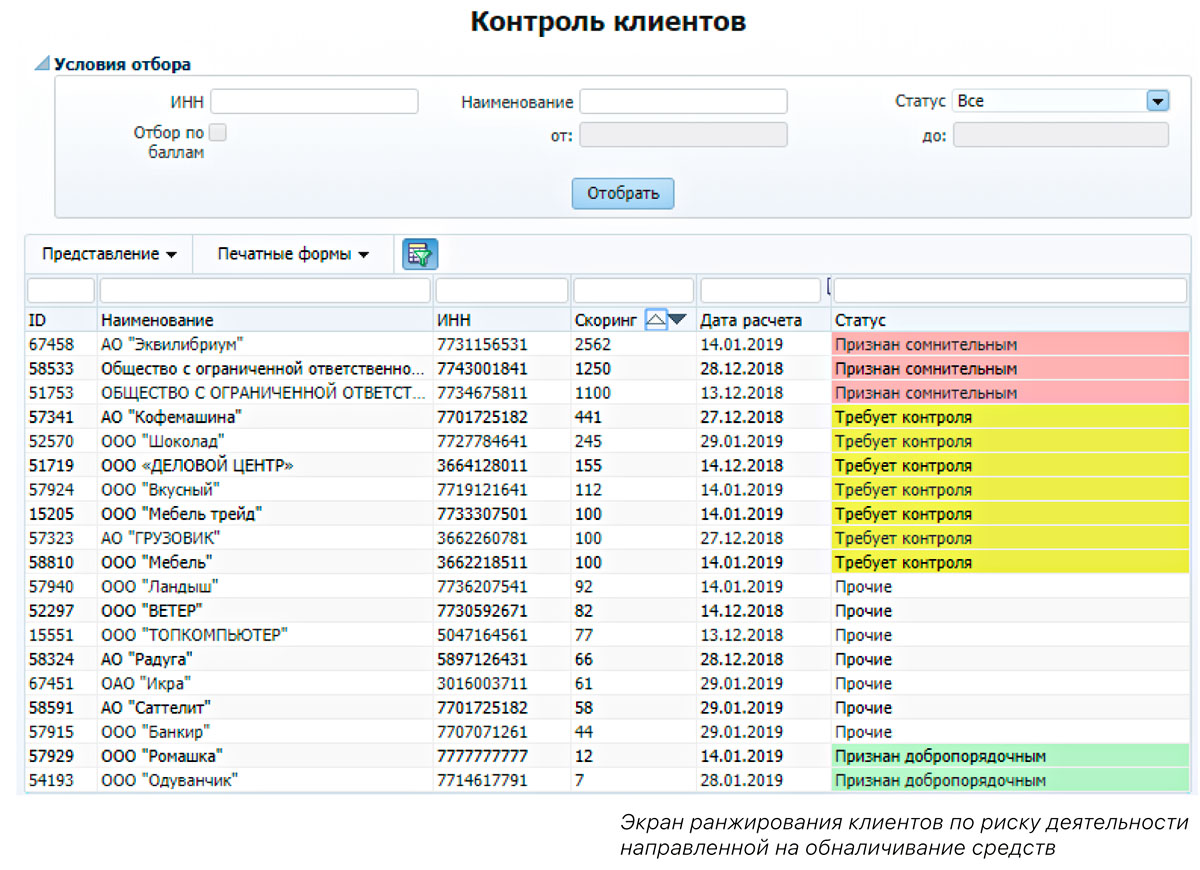
Task: Sort Скоринг column descending with down arrow
Action: tap(678, 320)
